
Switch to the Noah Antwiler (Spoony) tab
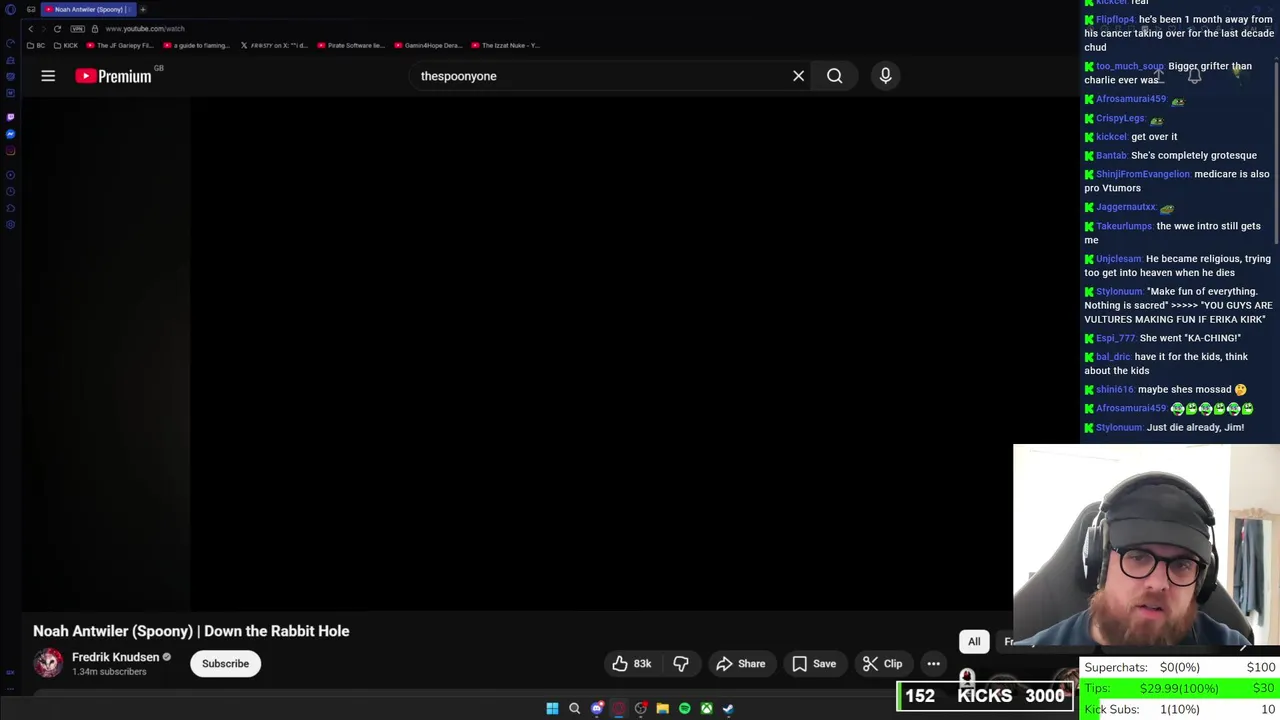pos(88,9)
